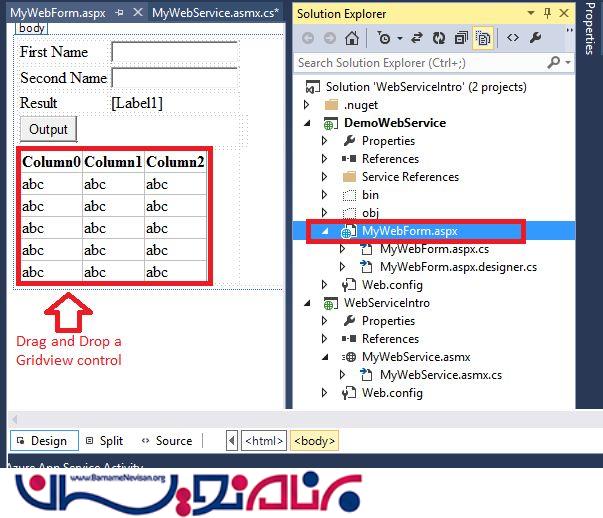Toggle the Show All Files button
Image resolution: width=603 pixels, height=518 pixels.
(x=483, y=38)
